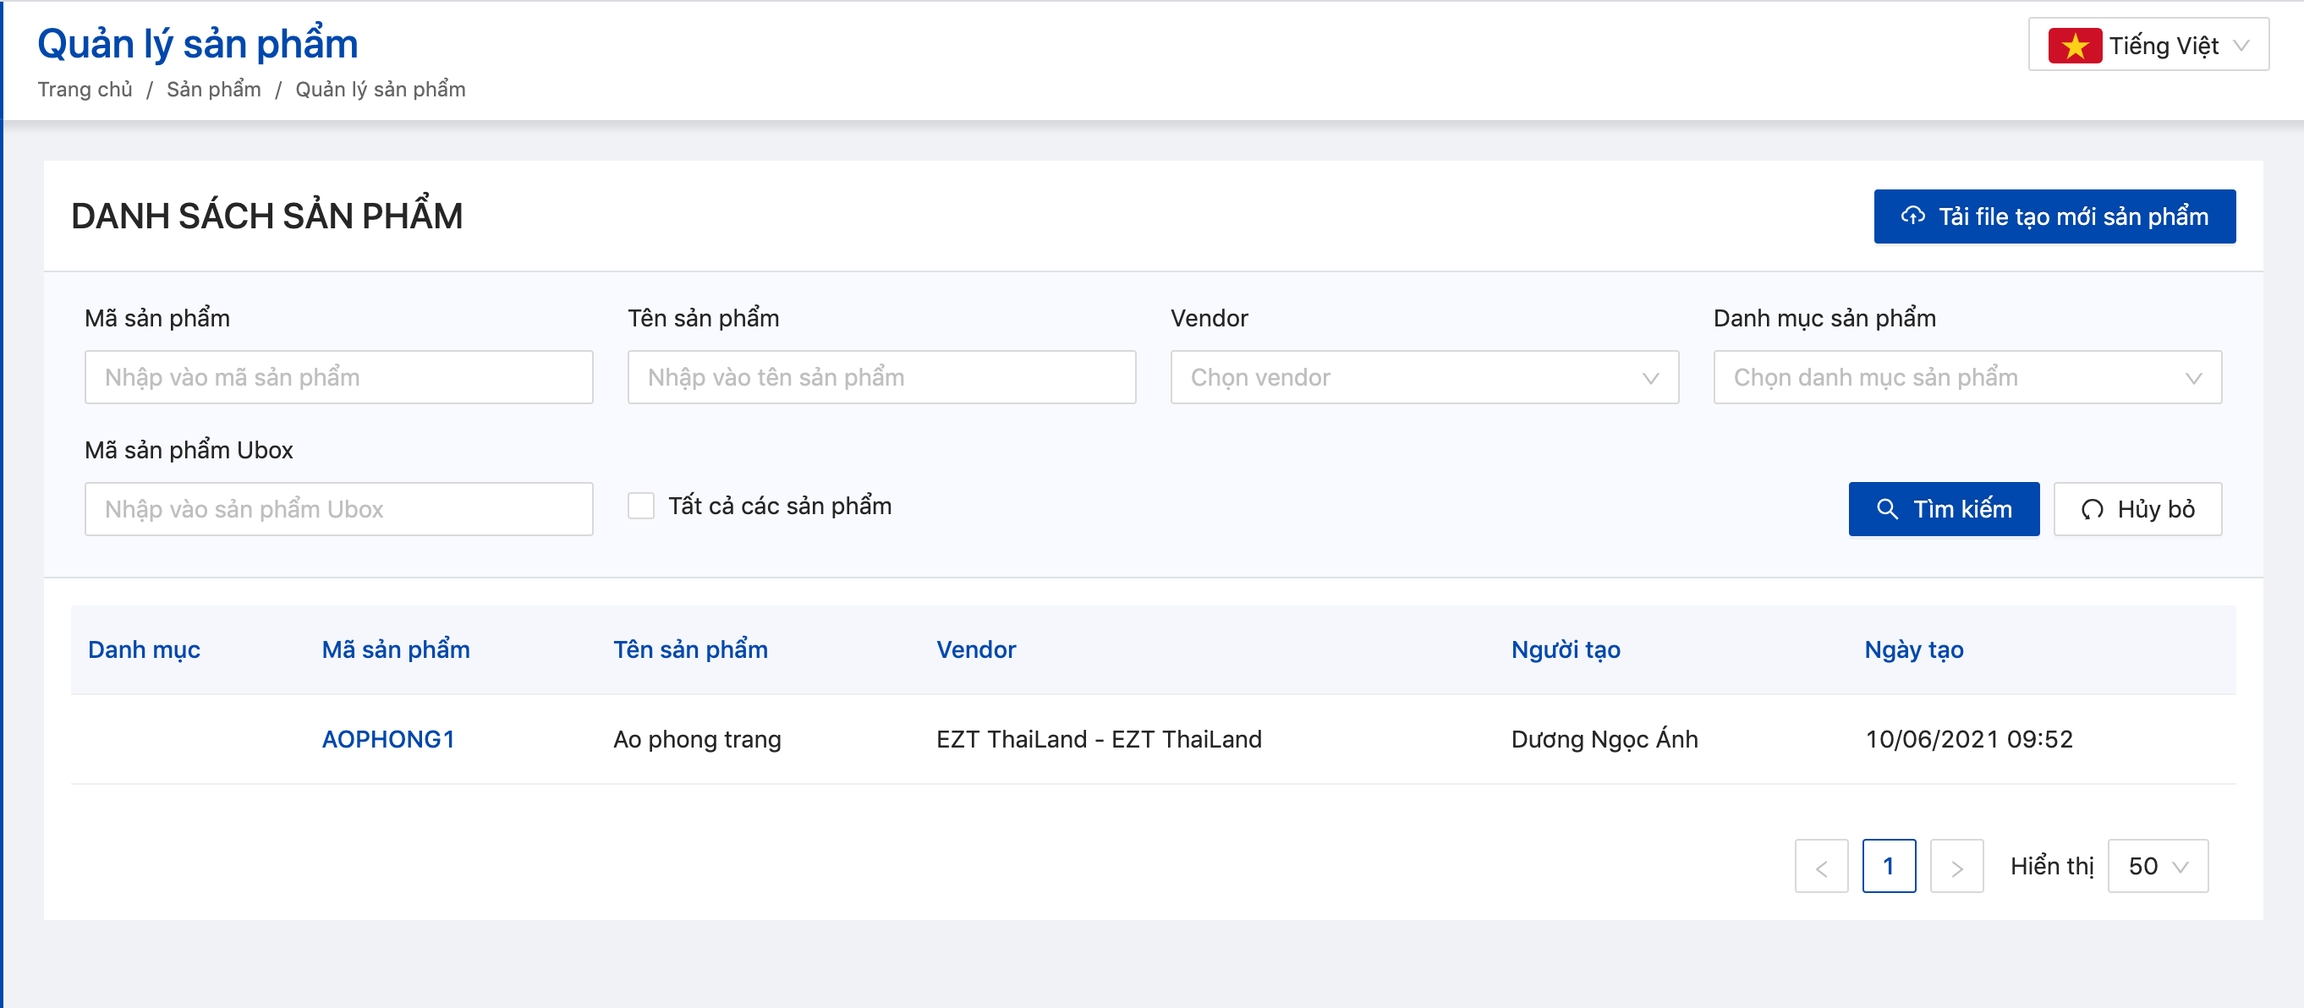Click the magnifier icon in Tìm kiếm
This screenshot has width=2304, height=1008.
[x=1887, y=509]
